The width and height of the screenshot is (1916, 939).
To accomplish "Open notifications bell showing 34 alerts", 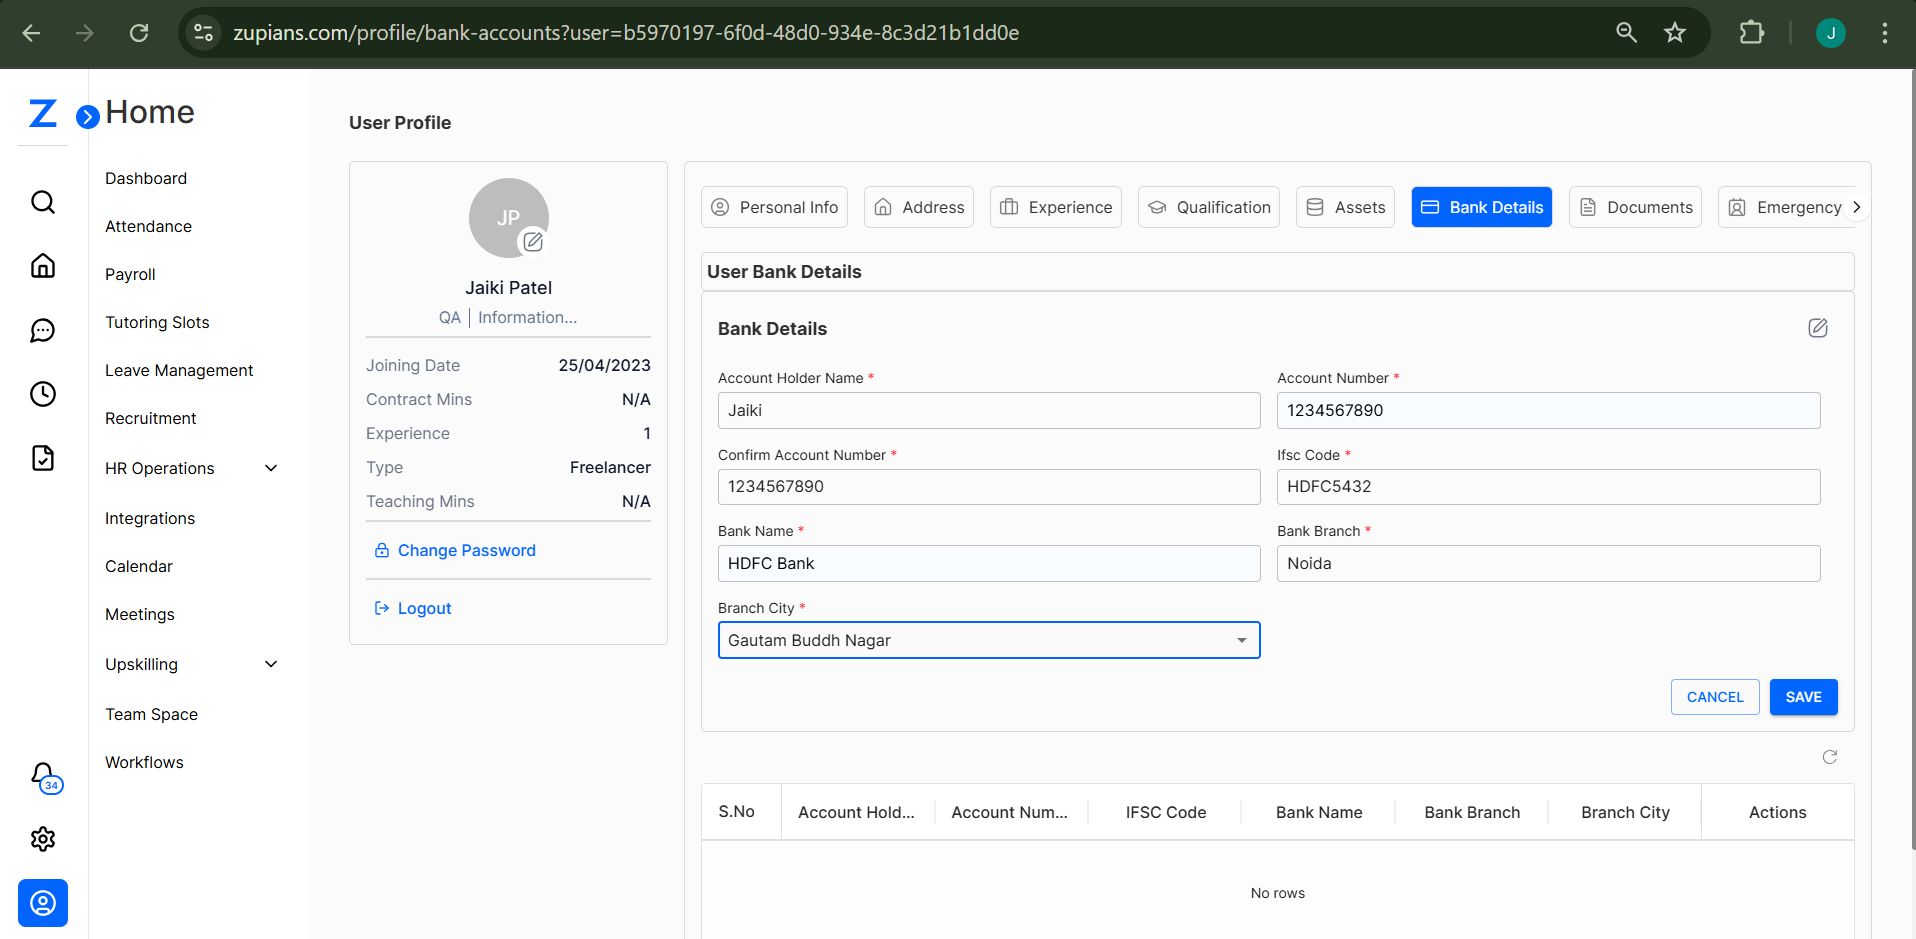I will click(43, 777).
